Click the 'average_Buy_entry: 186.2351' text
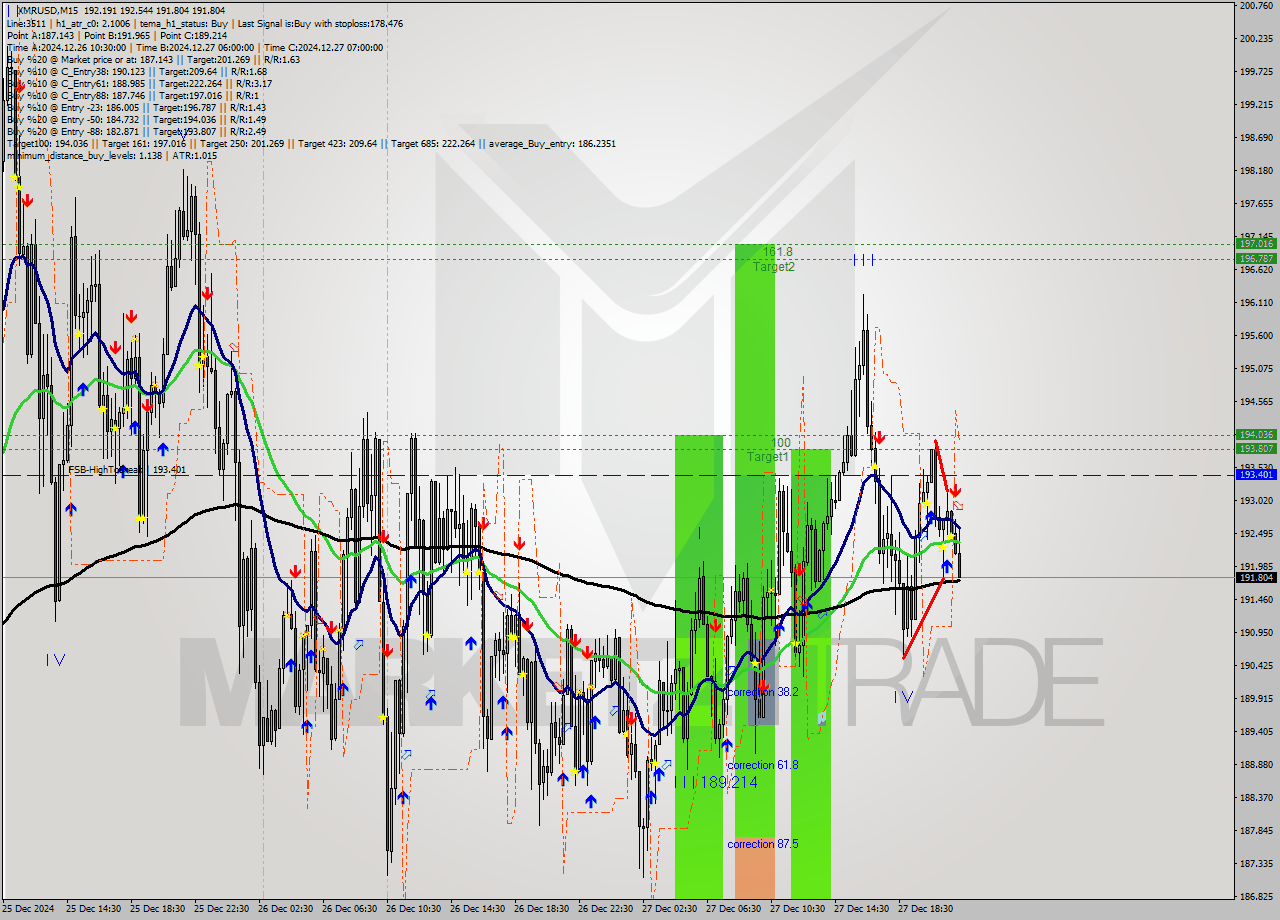This screenshot has width=1280, height=920. point(551,143)
